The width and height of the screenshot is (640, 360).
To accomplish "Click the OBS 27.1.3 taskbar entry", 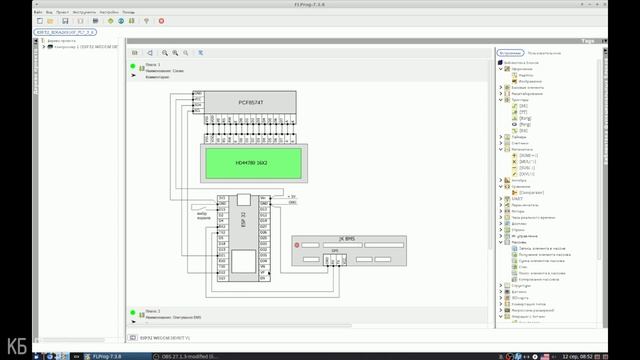I will click(186, 356).
